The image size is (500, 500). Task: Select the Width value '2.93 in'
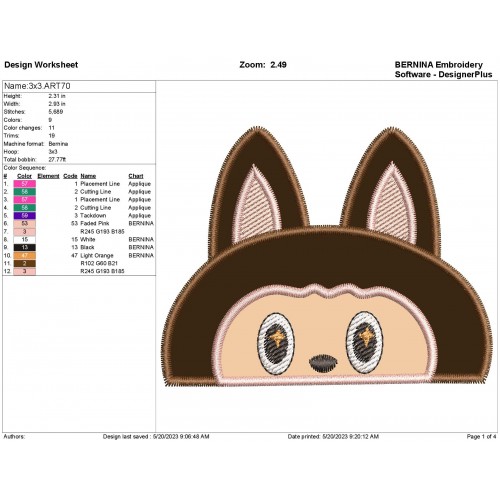(57, 104)
